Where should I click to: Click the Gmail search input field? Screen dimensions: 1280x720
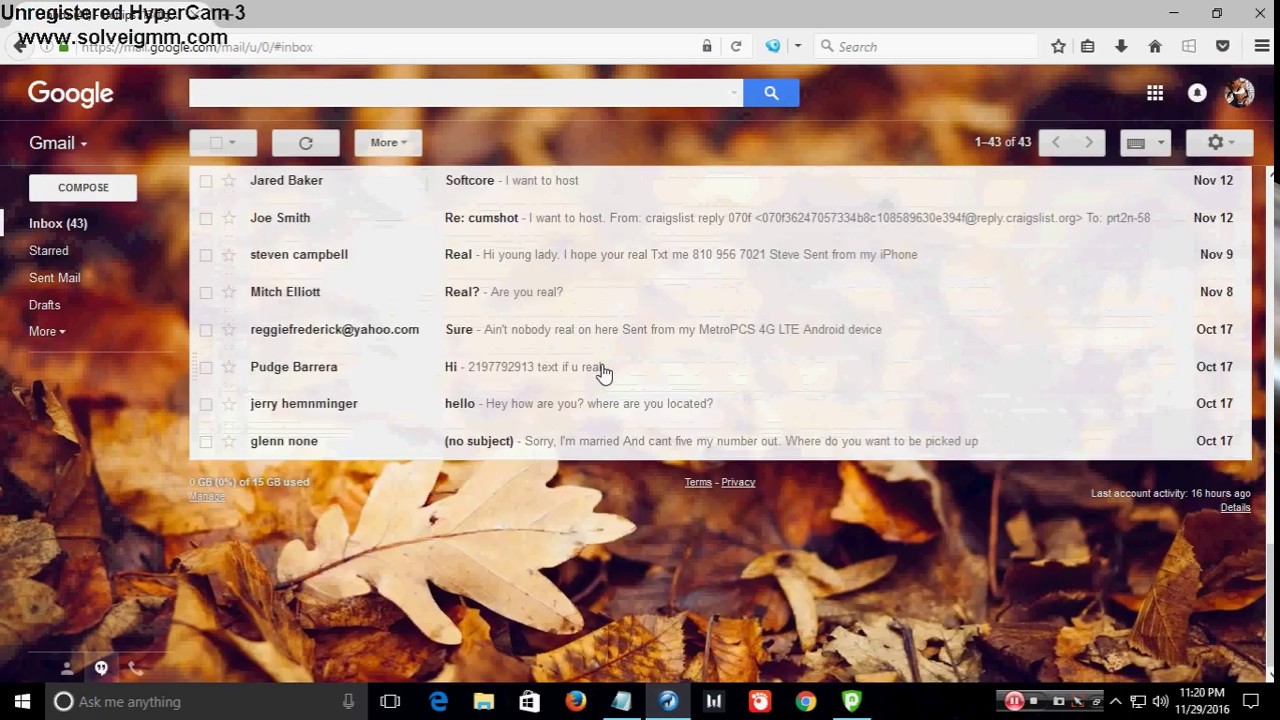pos(458,93)
